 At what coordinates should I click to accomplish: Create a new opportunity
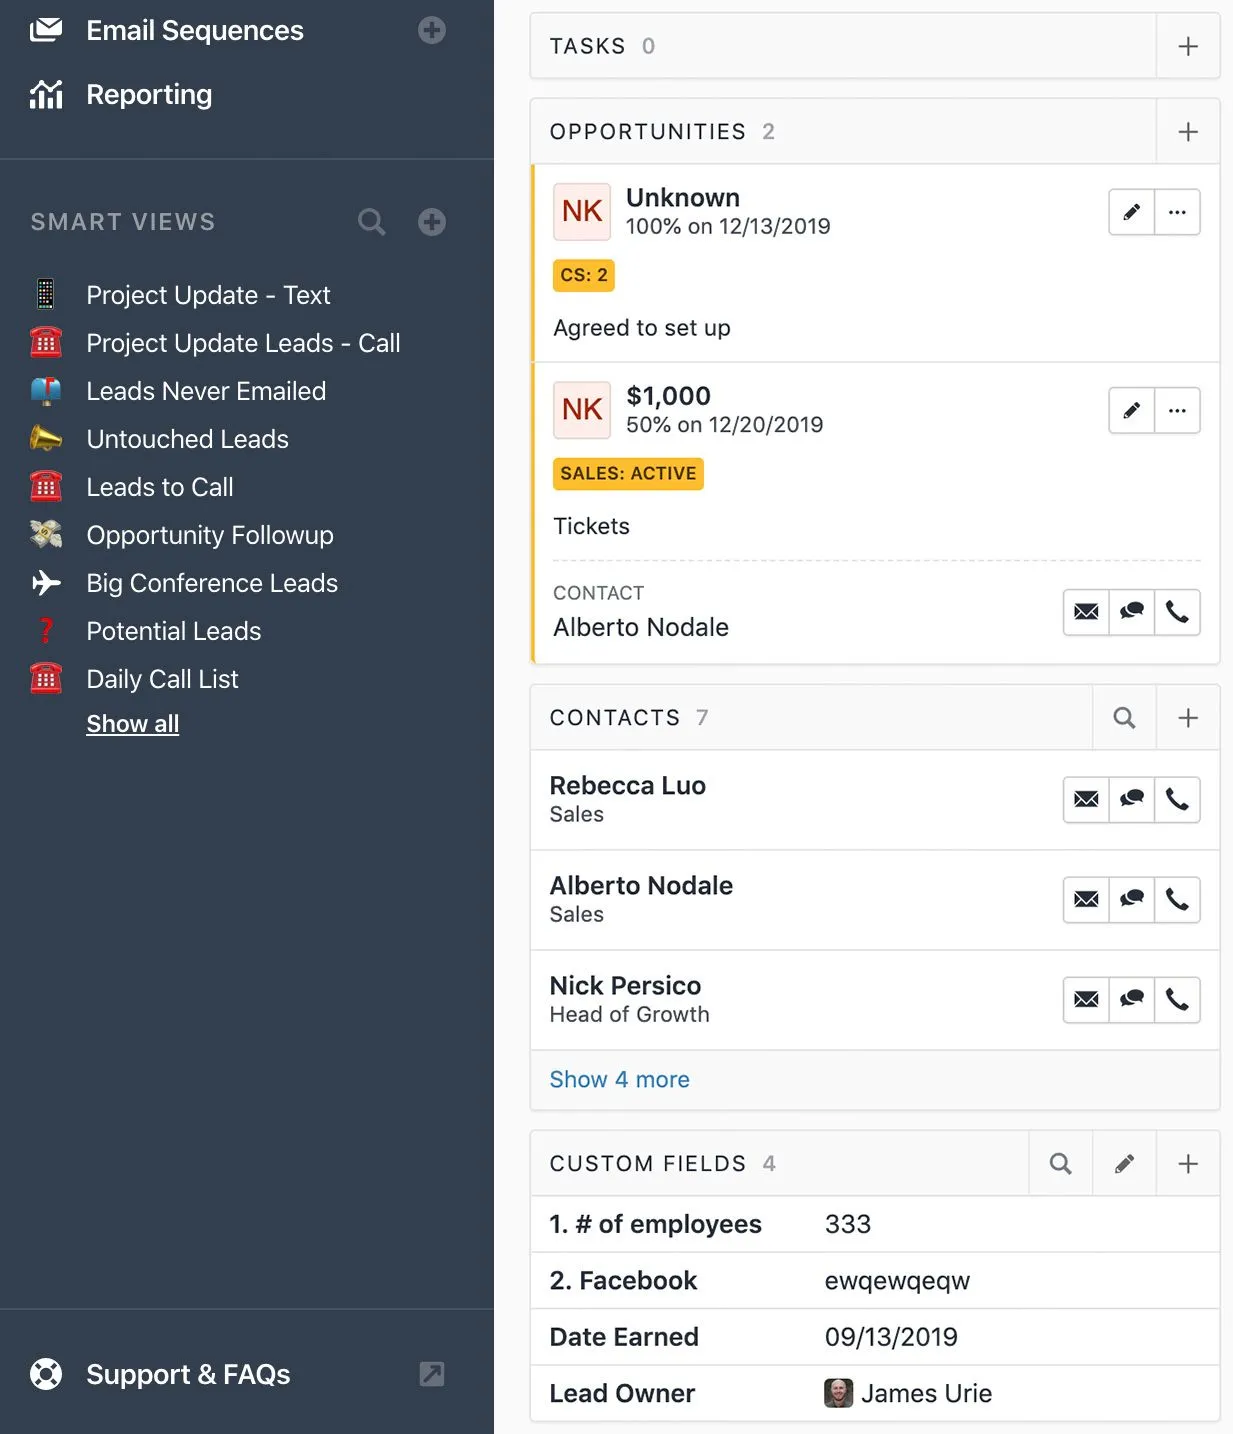coord(1187,131)
